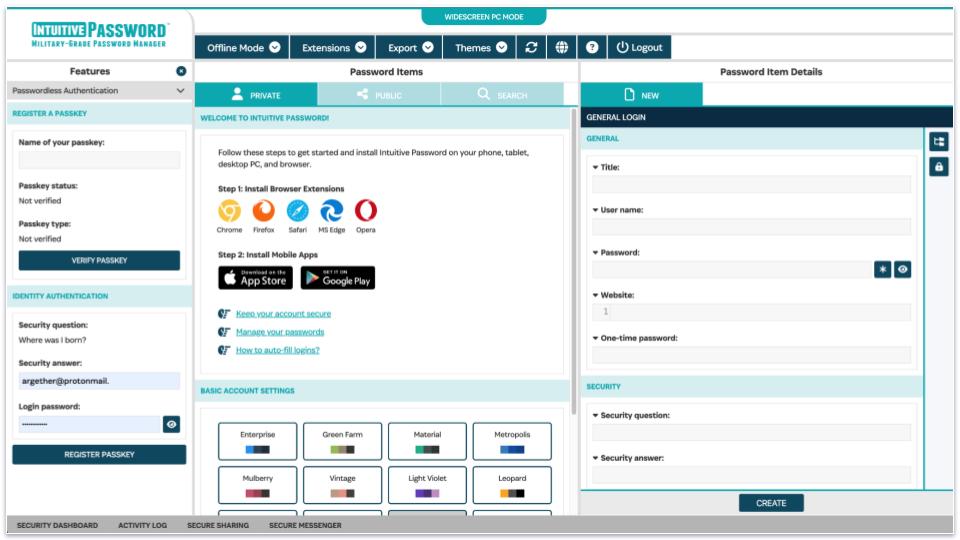Viewport: 960px width, 540px height.
Task: Click the sync refresh icon in toolbar
Action: pyautogui.click(x=531, y=47)
